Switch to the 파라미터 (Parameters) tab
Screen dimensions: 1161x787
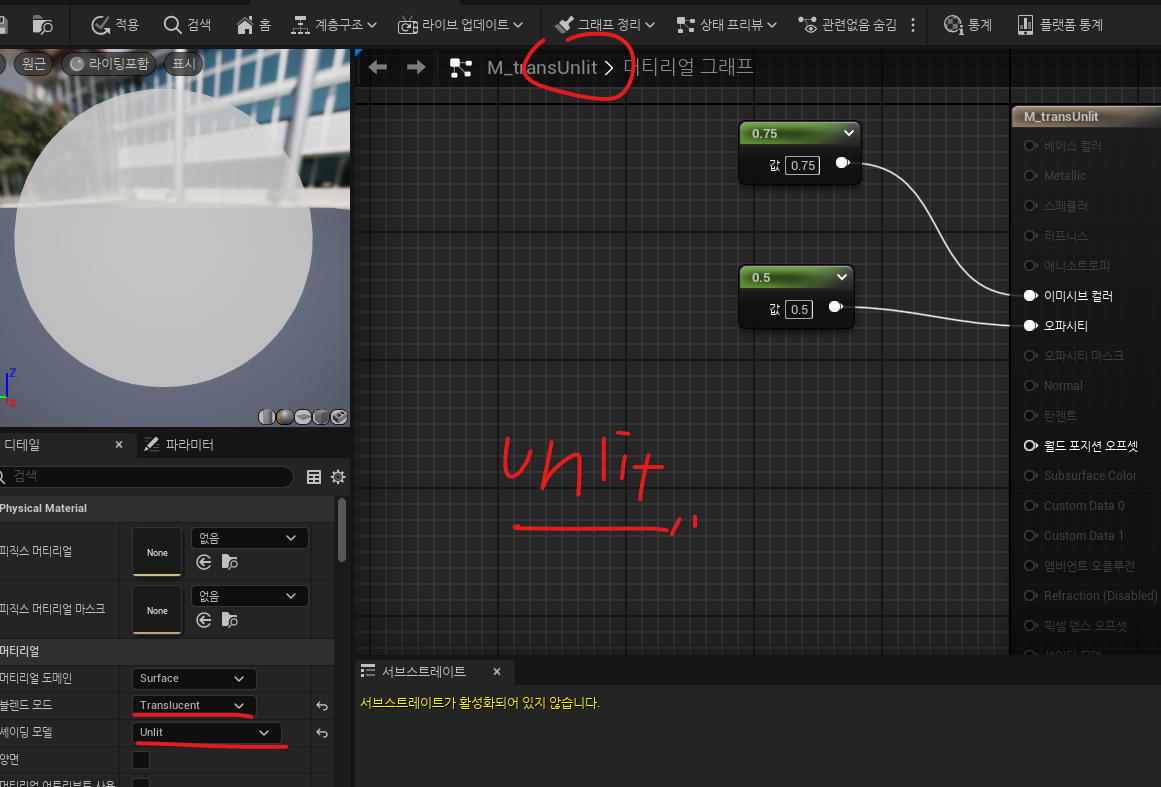coord(179,444)
